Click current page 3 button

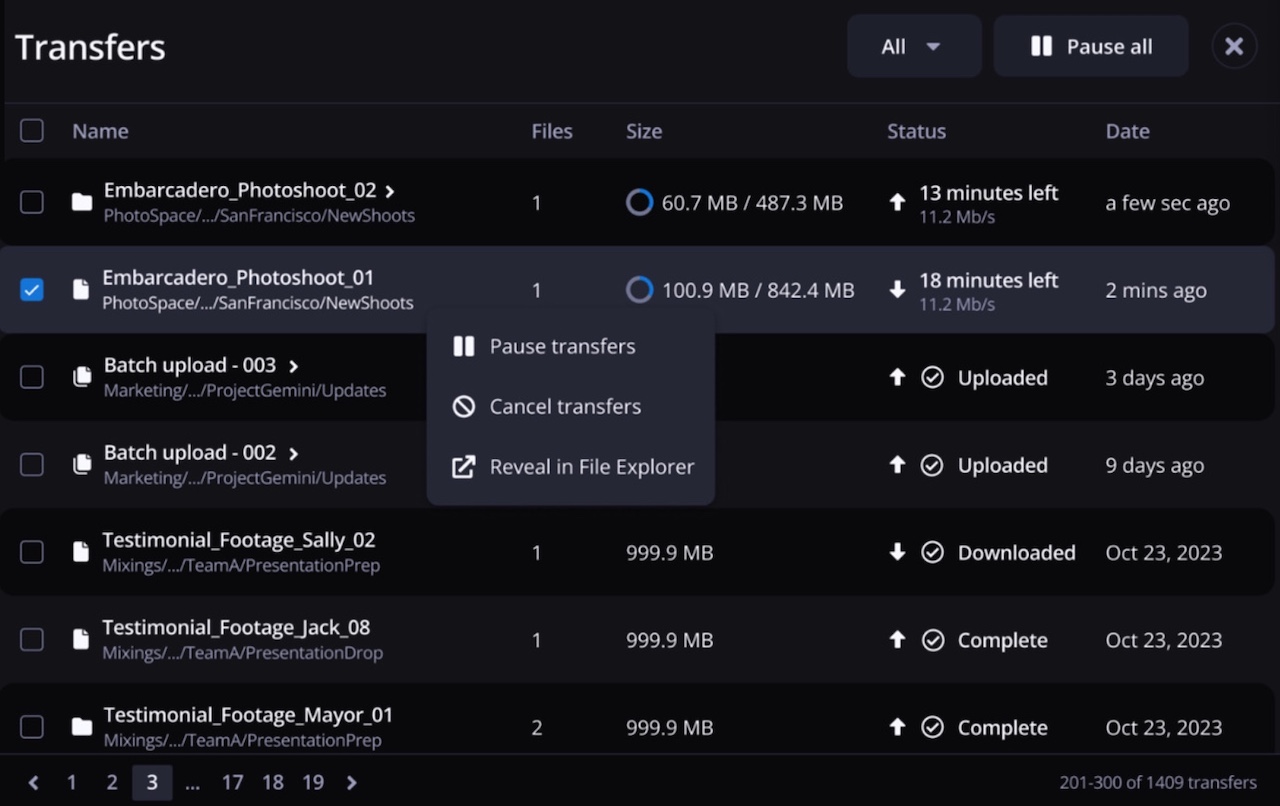point(152,783)
